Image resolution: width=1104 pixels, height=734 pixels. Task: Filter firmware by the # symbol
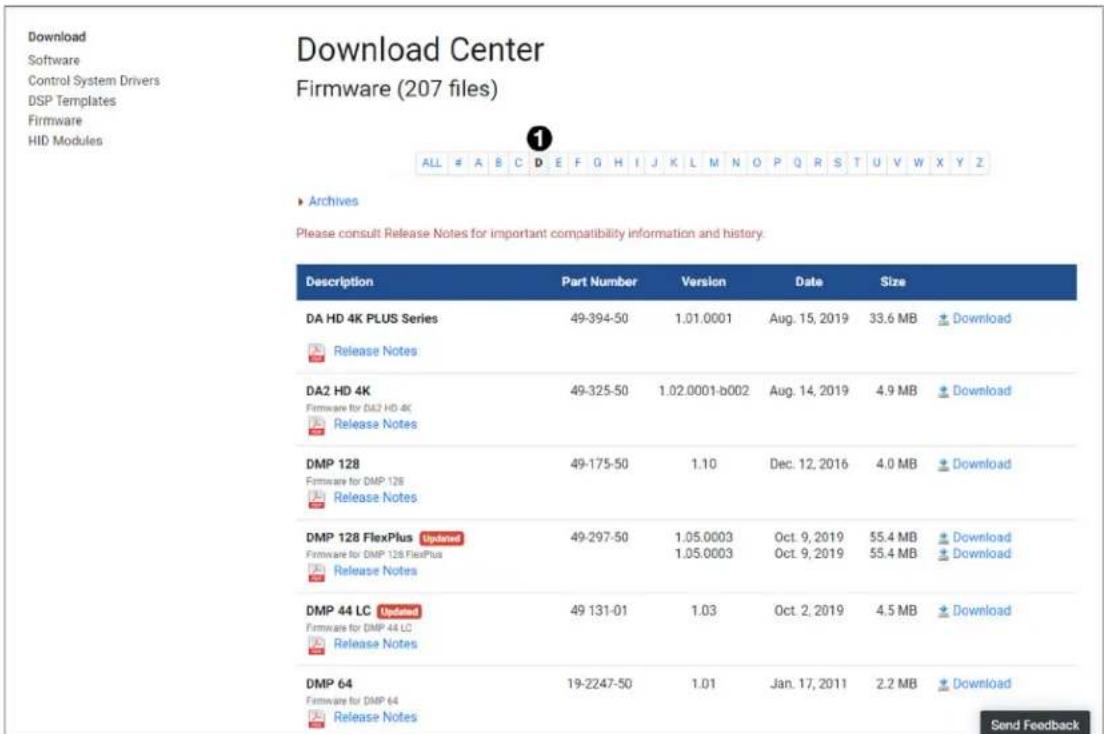(458, 163)
